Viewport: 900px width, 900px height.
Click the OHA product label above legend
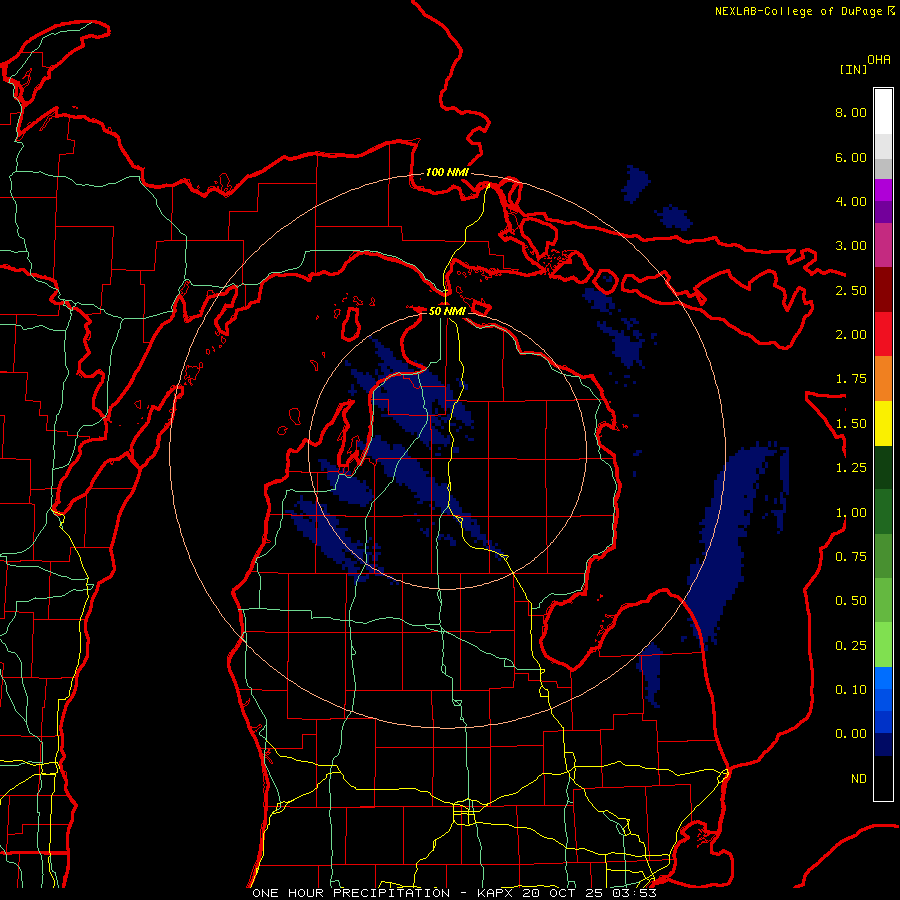[x=878, y=60]
